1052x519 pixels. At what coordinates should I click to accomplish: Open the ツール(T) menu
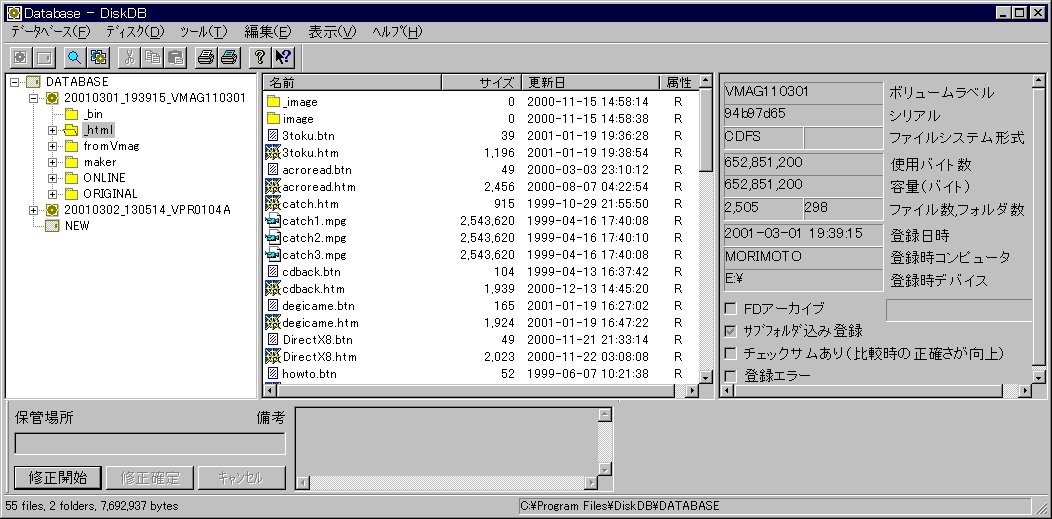[x=203, y=32]
